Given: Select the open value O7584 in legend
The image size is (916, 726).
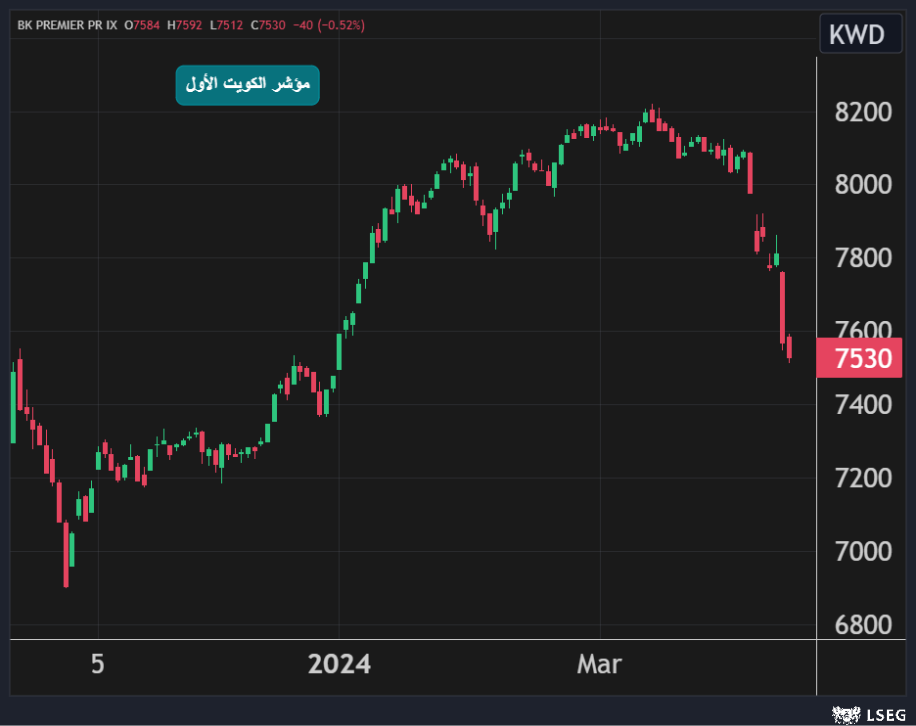Looking at the screenshot, I should point(147,24).
